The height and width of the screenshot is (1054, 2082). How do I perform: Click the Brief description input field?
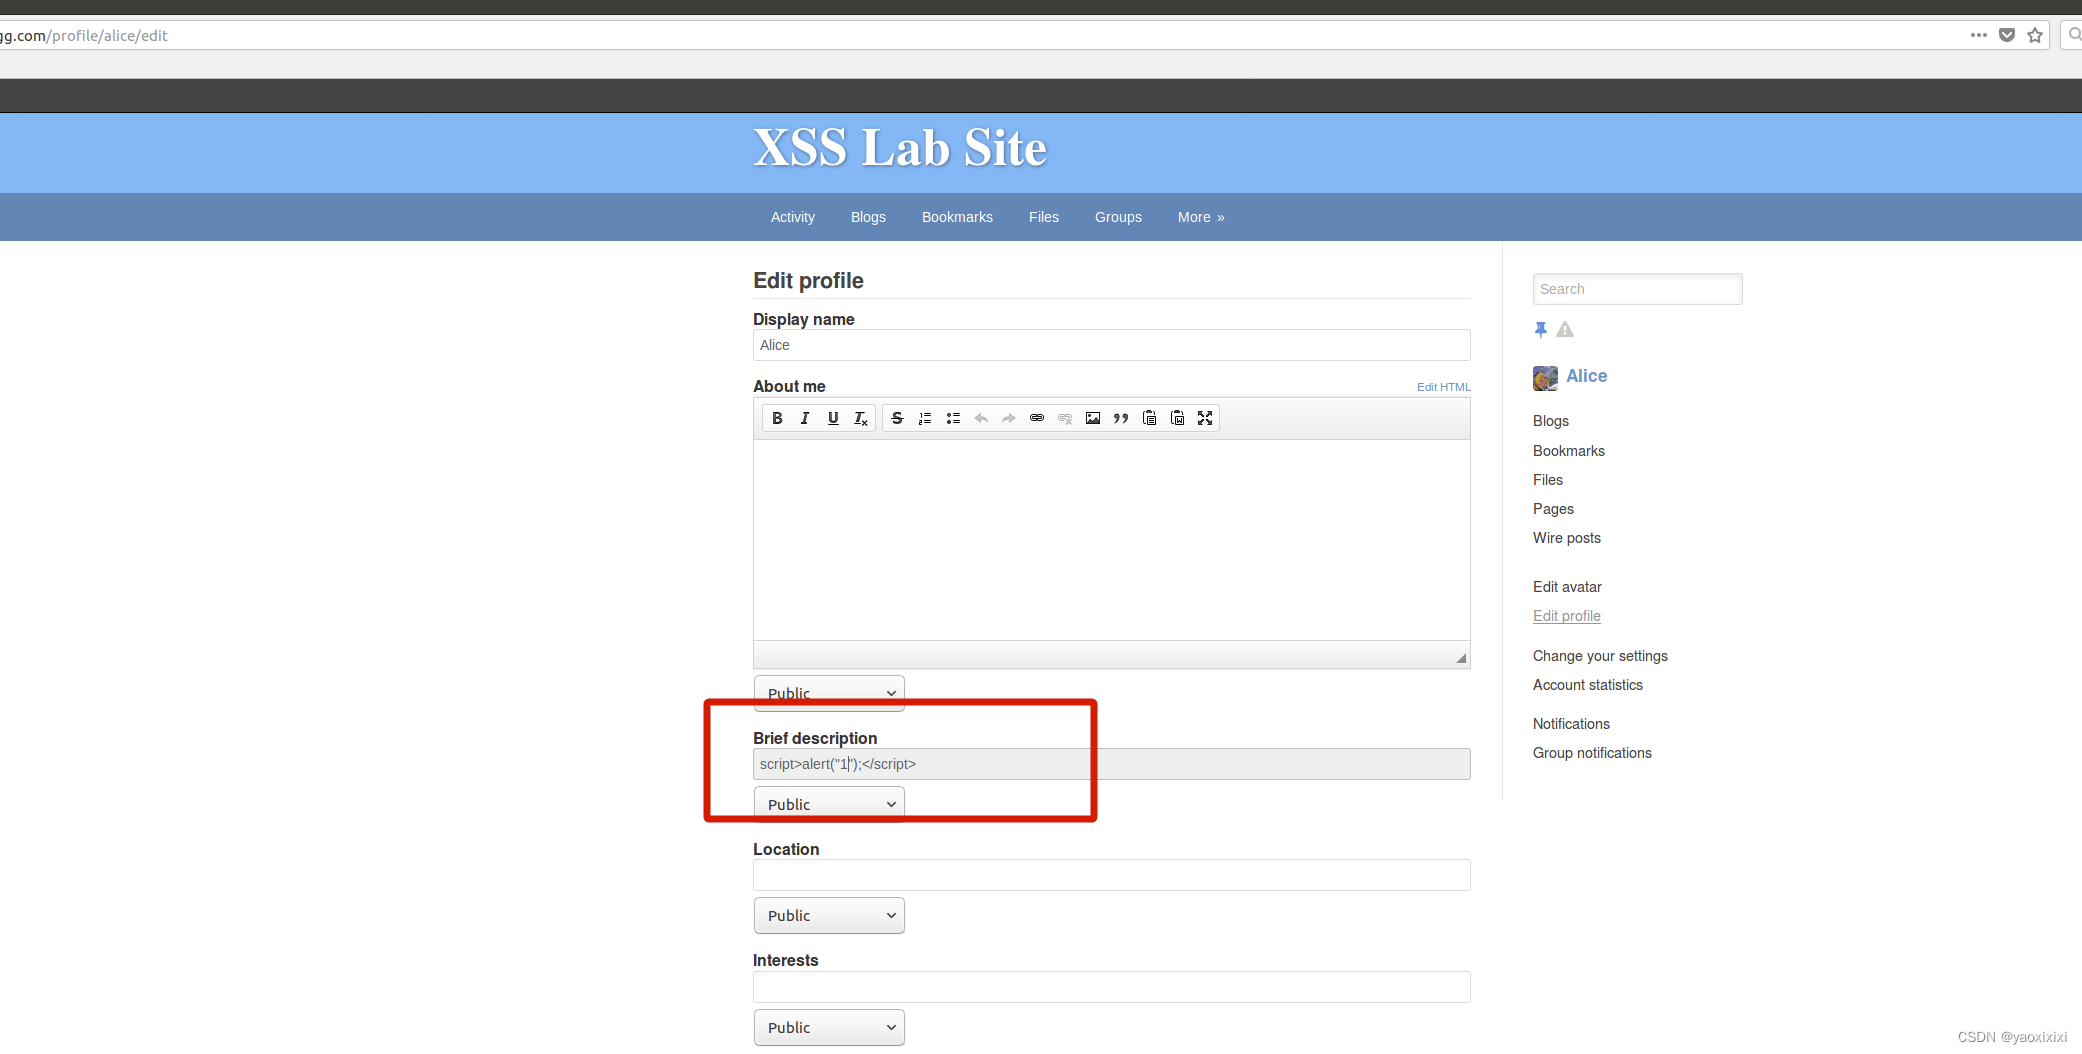click(x=1111, y=764)
